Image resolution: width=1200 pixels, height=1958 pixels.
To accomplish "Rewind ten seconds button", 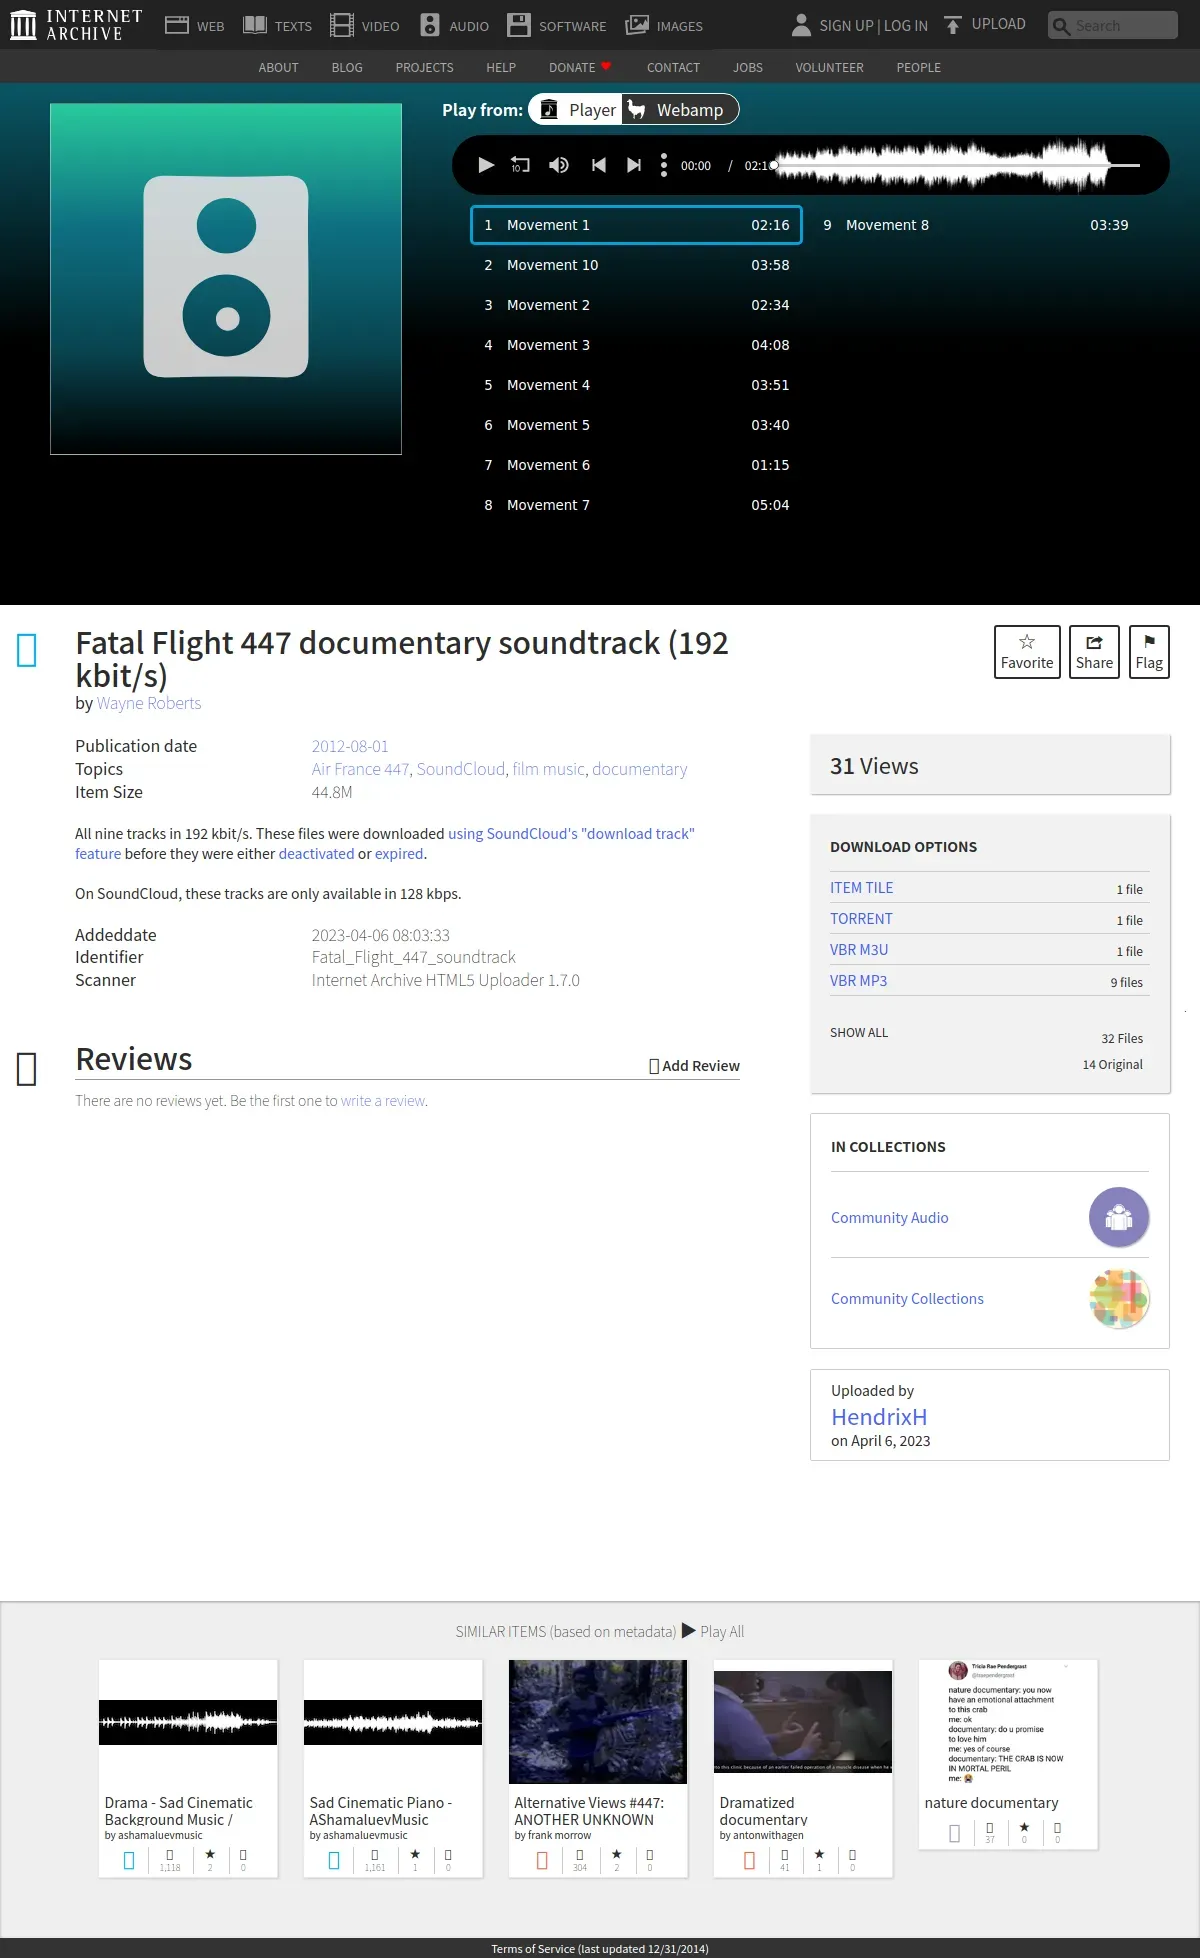I will click(x=520, y=165).
